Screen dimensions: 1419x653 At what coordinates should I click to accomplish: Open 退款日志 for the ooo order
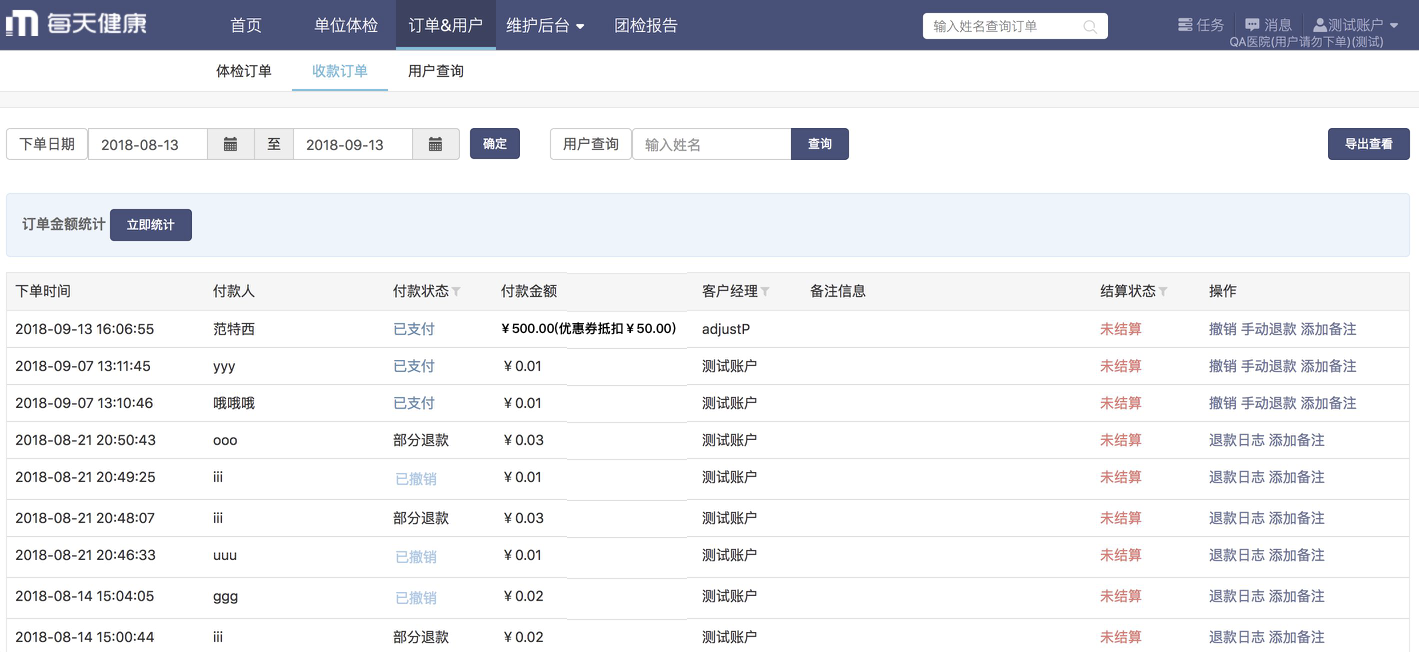1237,440
